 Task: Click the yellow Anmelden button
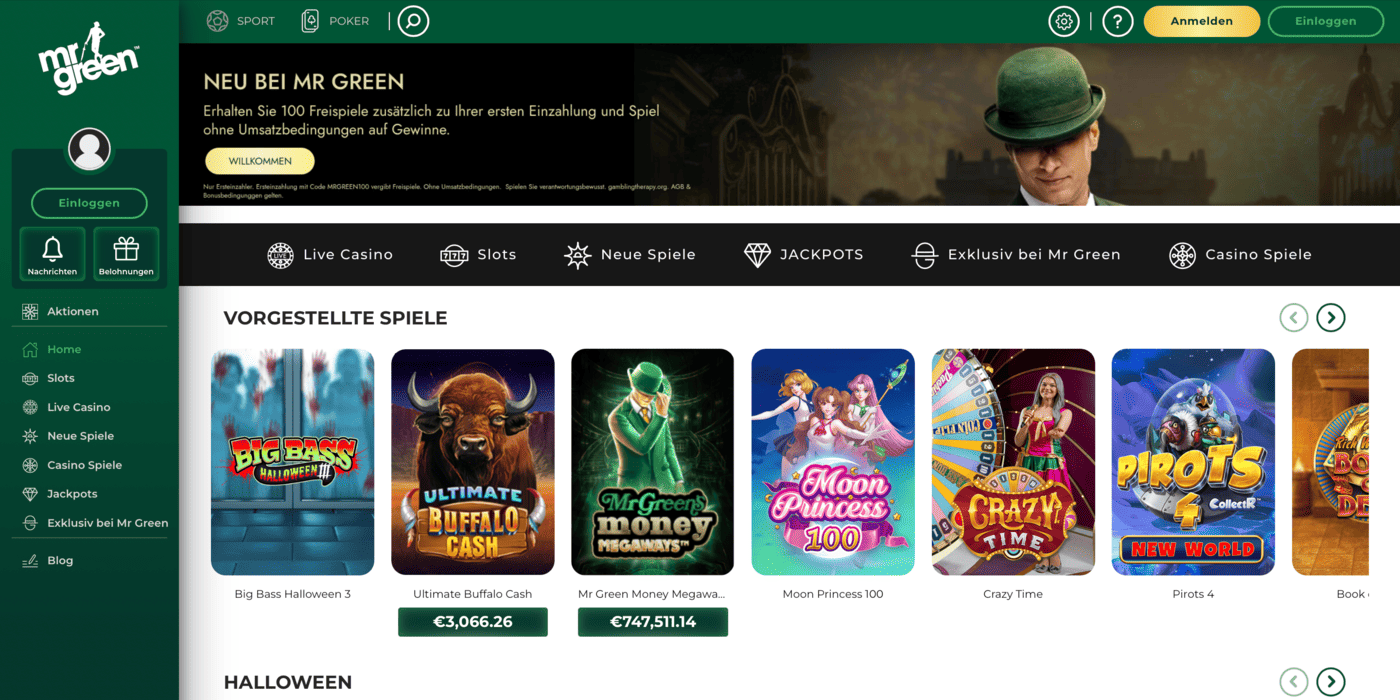pyautogui.click(x=1201, y=21)
